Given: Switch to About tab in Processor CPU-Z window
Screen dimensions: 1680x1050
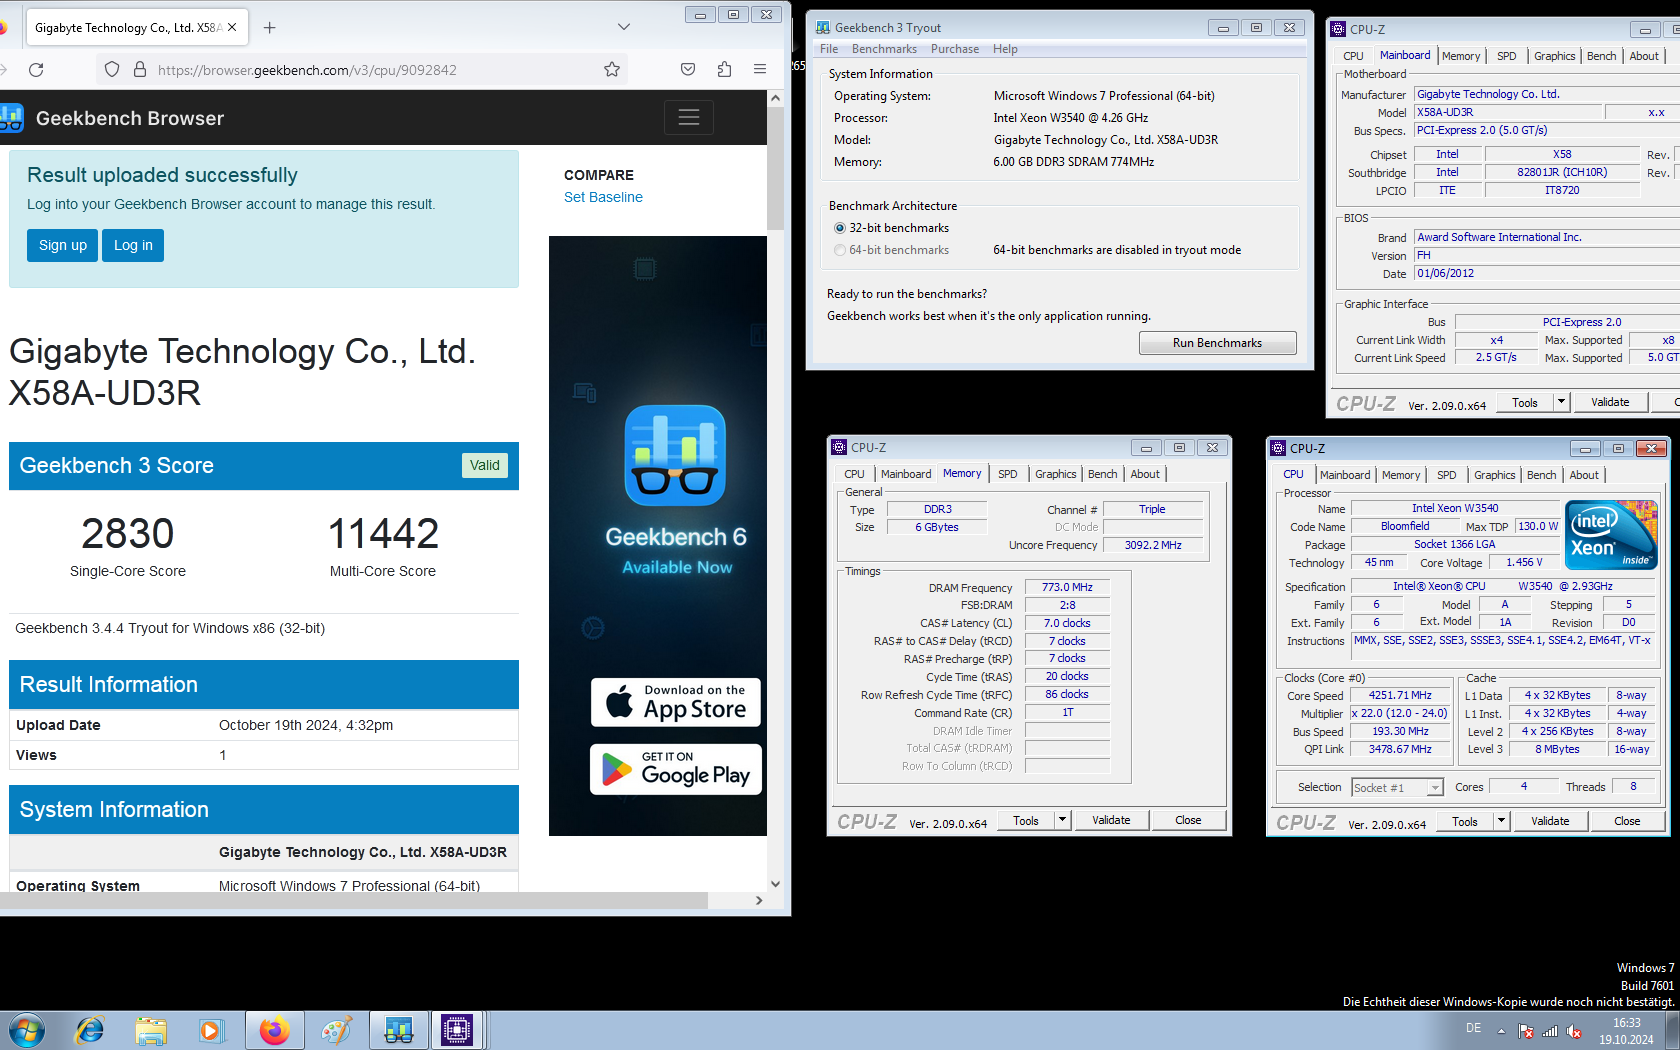Looking at the screenshot, I should click(1583, 475).
